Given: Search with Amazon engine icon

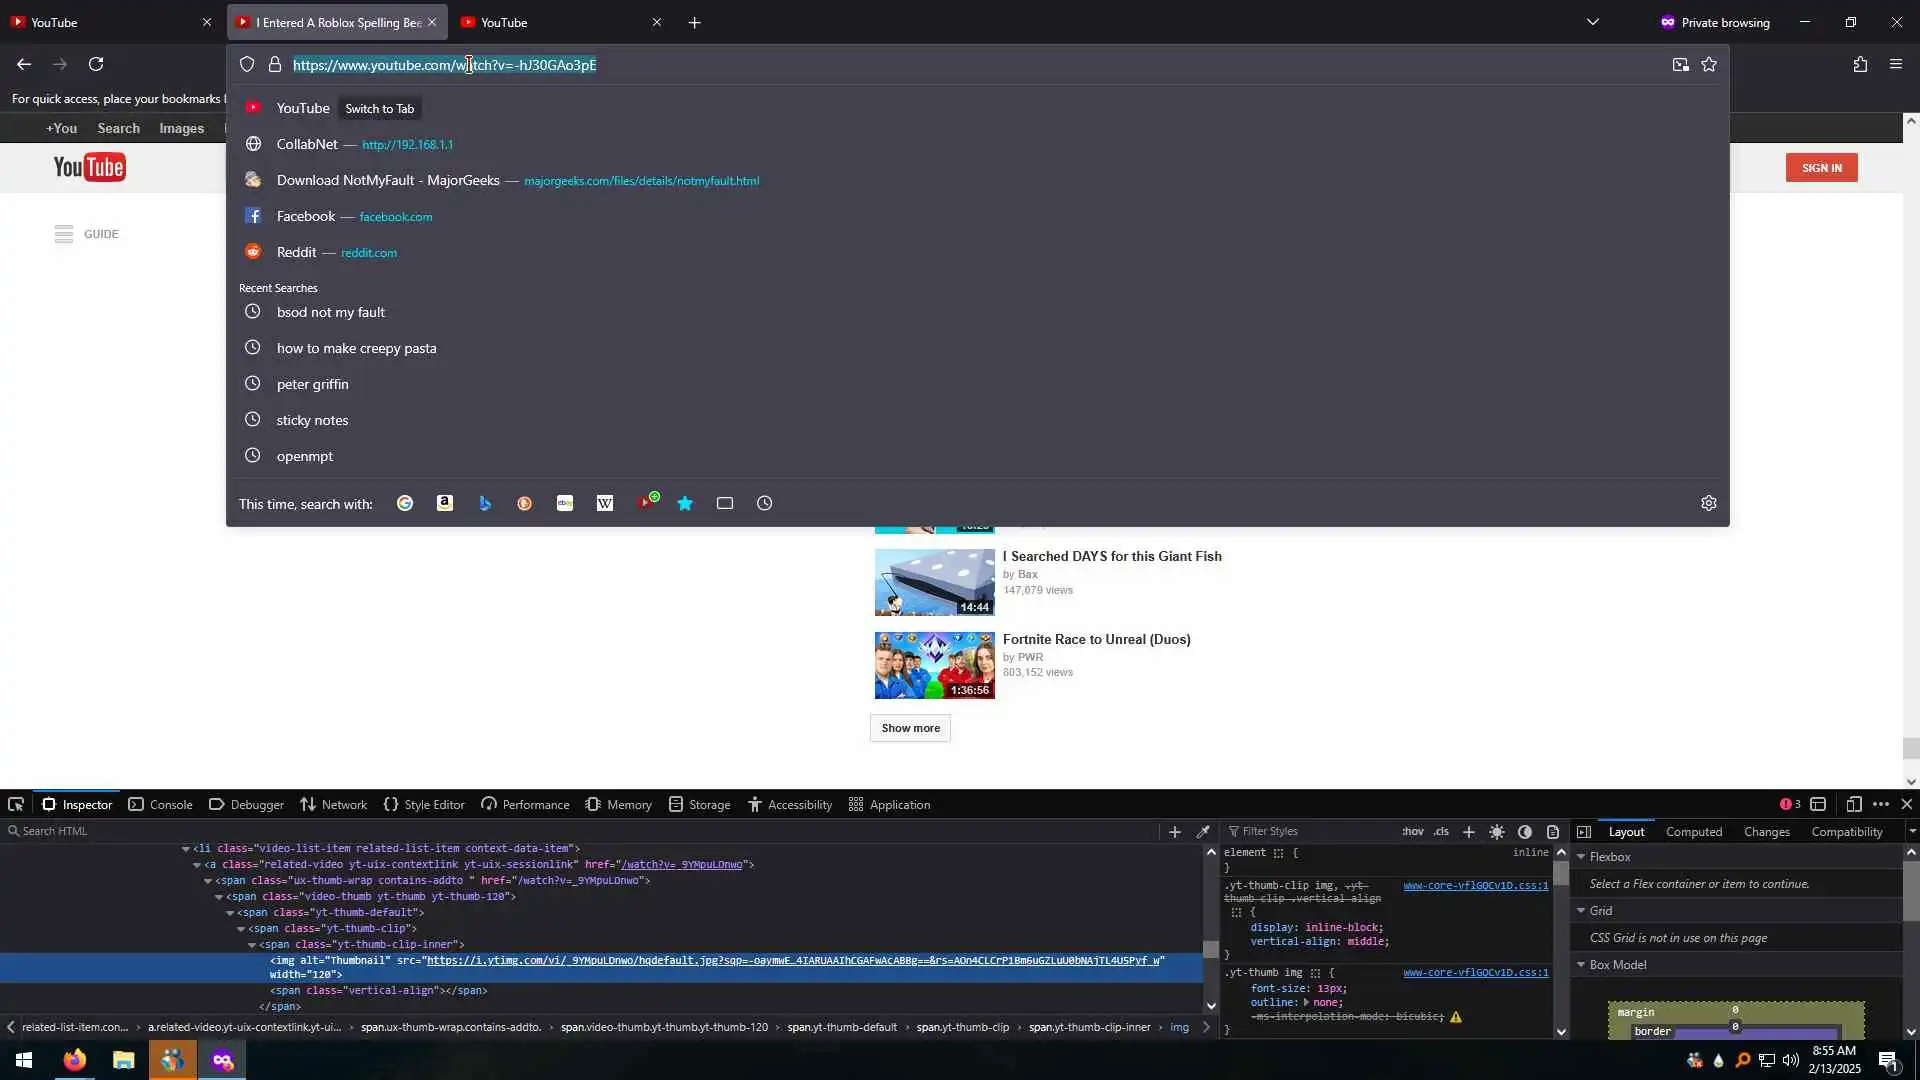Looking at the screenshot, I should pos(445,504).
